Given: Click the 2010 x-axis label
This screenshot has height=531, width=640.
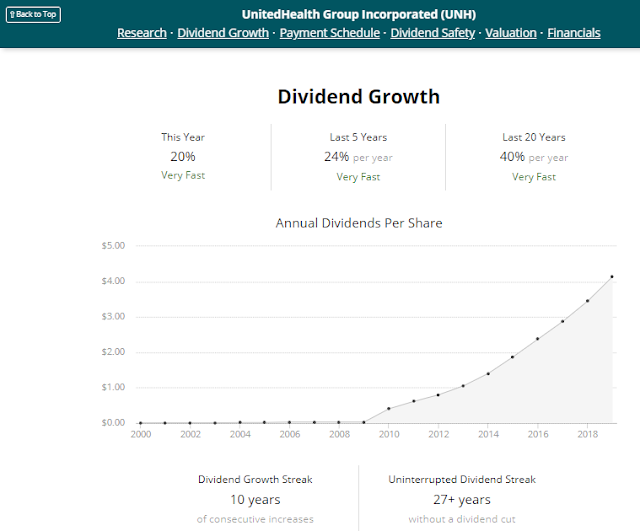Looking at the screenshot, I should coord(389,434).
